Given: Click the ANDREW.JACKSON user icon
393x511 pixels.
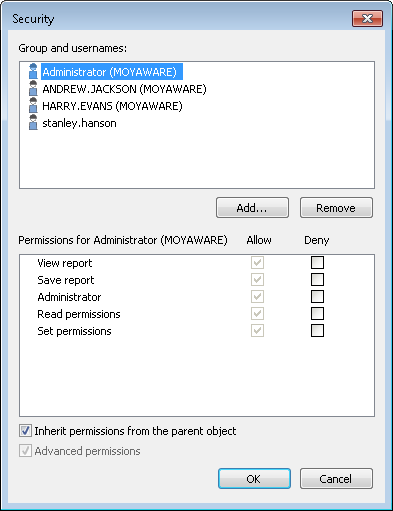Looking at the screenshot, I should coord(33,88).
